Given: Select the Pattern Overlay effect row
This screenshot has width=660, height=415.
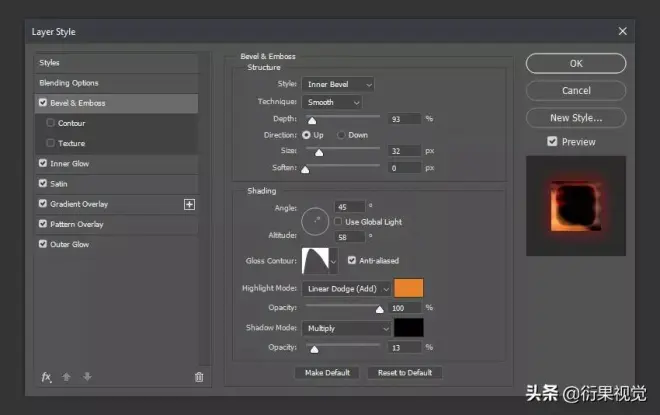Looking at the screenshot, I should pos(116,224).
